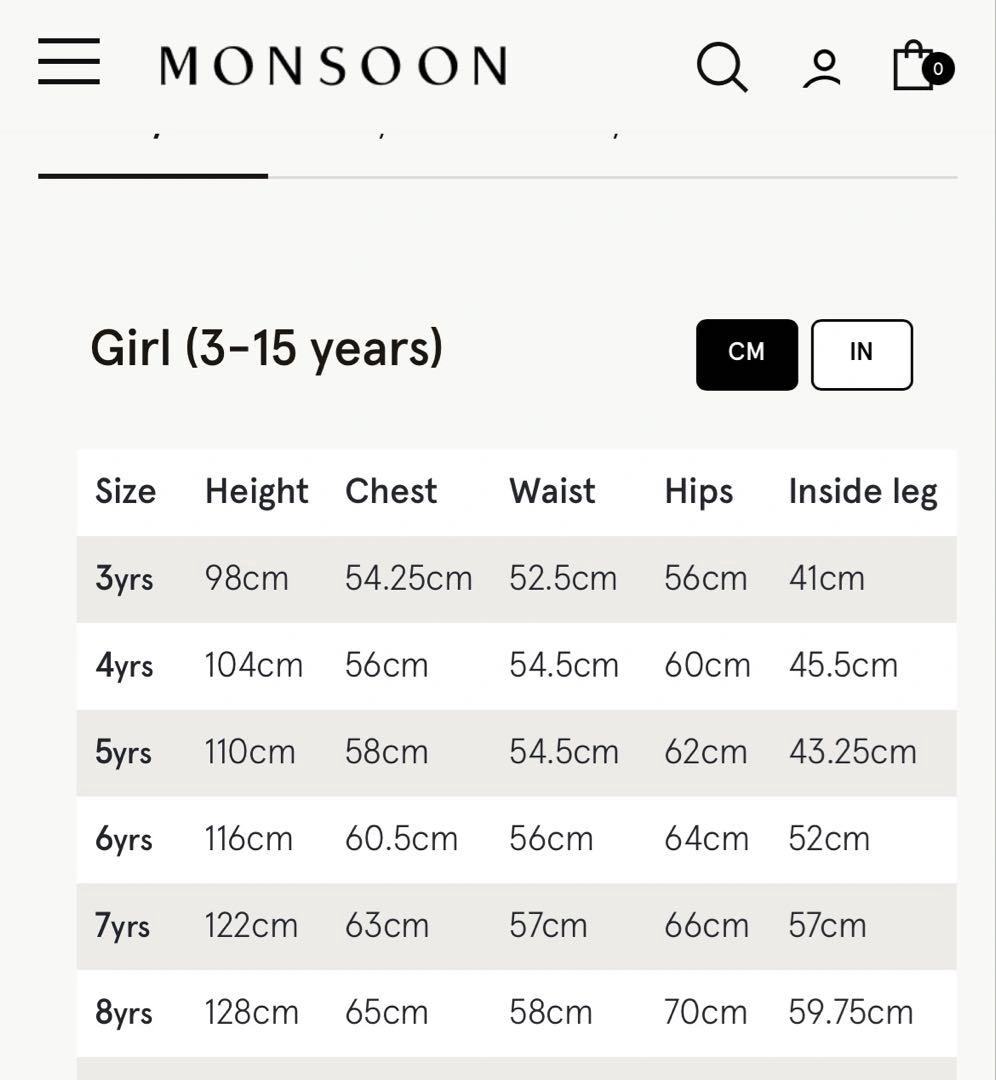Open the account profile icon
This screenshot has width=996, height=1080.
click(x=822, y=69)
